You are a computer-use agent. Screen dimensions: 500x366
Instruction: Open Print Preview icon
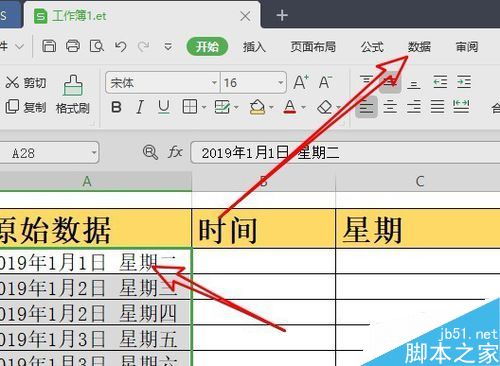click(97, 46)
